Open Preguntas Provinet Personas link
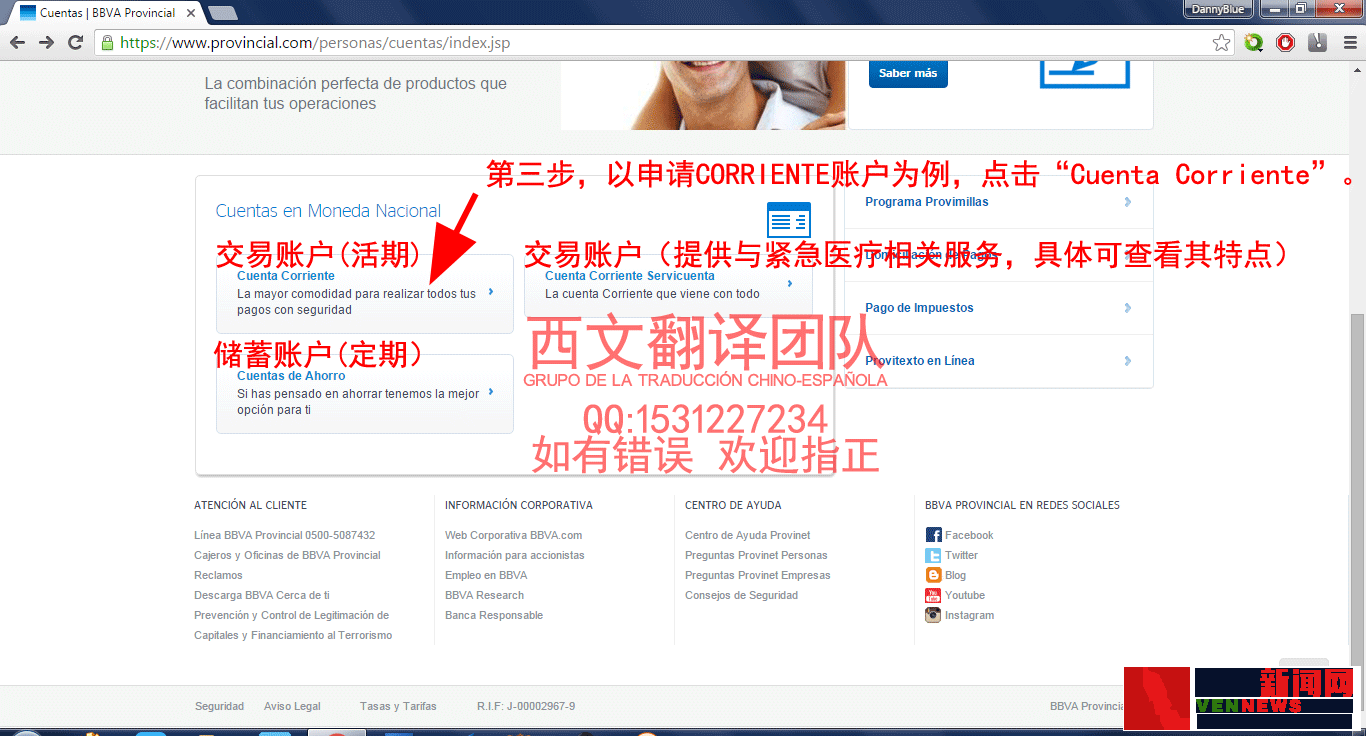 click(756, 555)
